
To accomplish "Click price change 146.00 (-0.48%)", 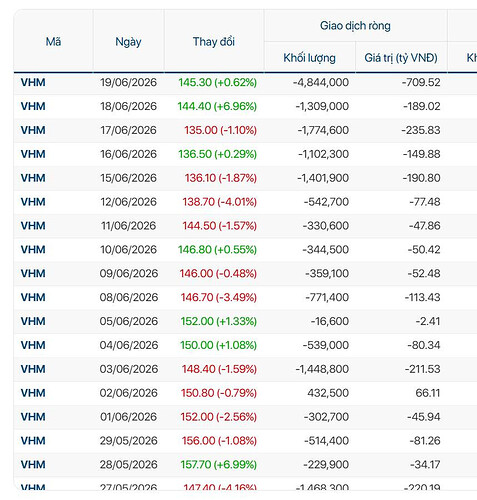I will (x=218, y=273).
